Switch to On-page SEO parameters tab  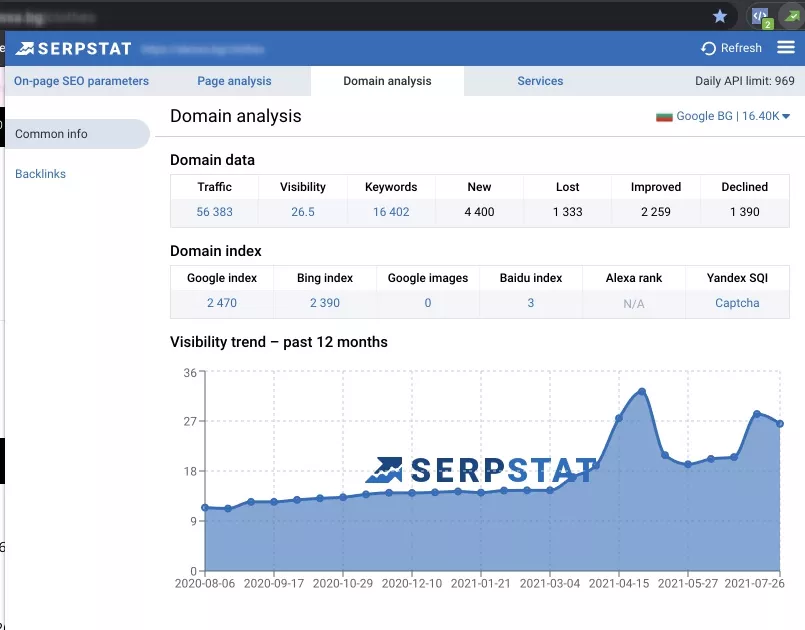(x=81, y=81)
